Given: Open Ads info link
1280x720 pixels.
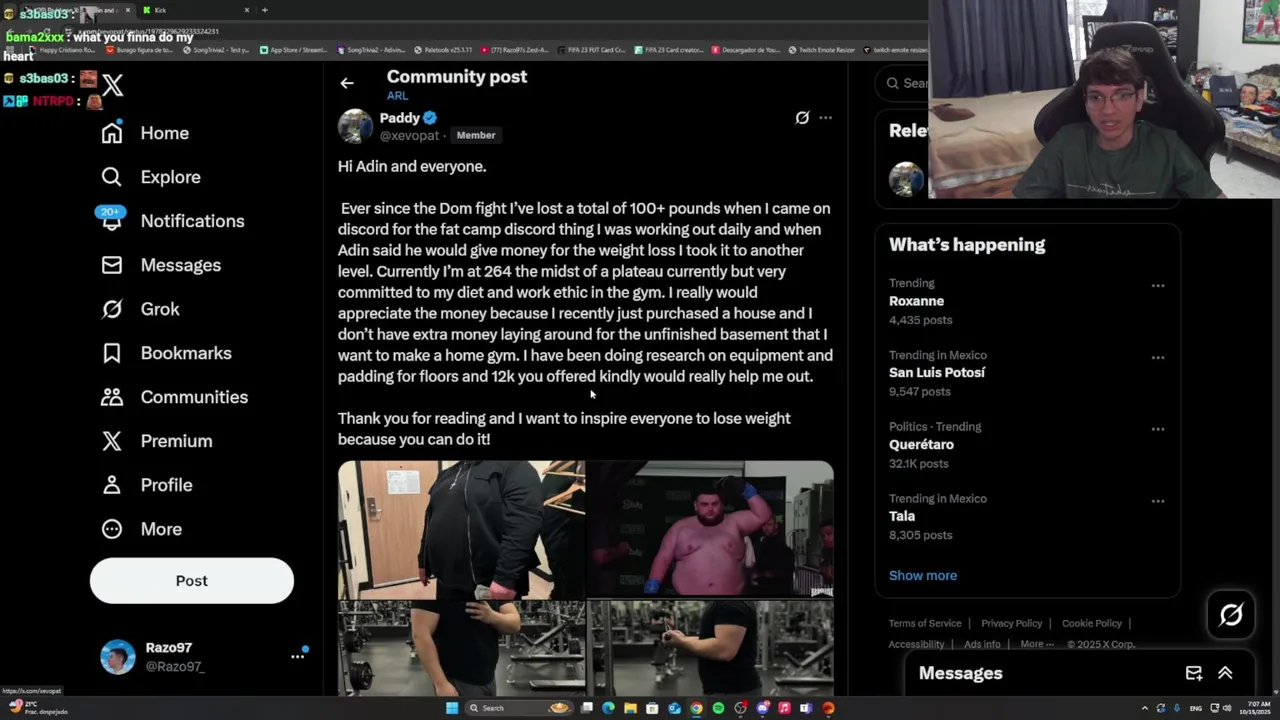Looking at the screenshot, I should coord(982,644).
